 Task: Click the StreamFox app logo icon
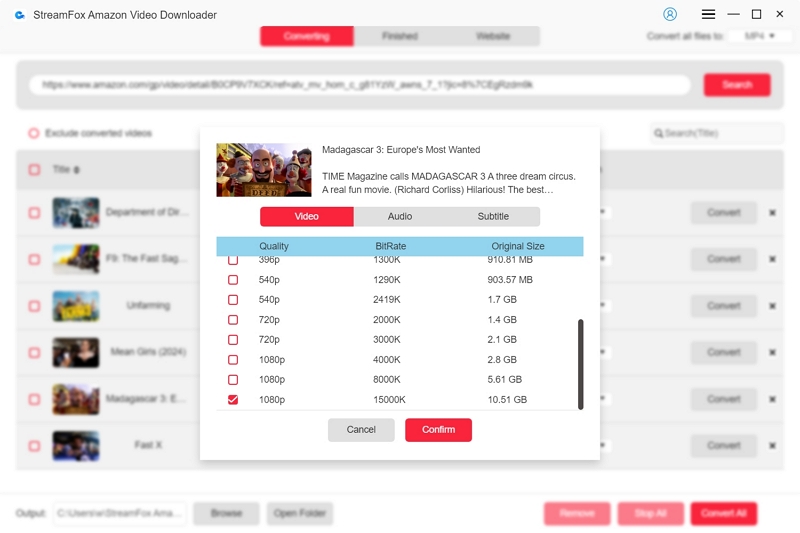[x=20, y=15]
